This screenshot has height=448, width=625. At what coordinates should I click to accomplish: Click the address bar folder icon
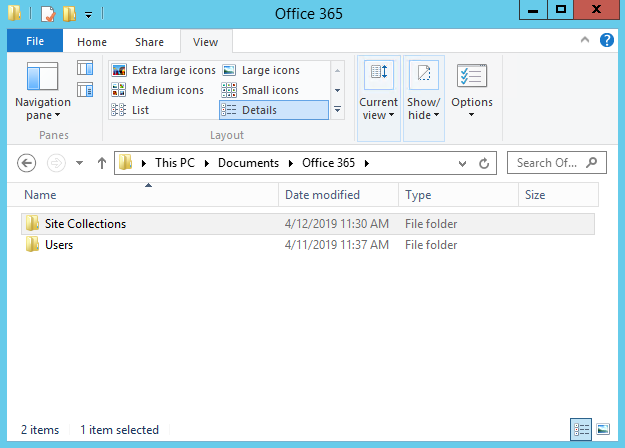tap(126, 162)
